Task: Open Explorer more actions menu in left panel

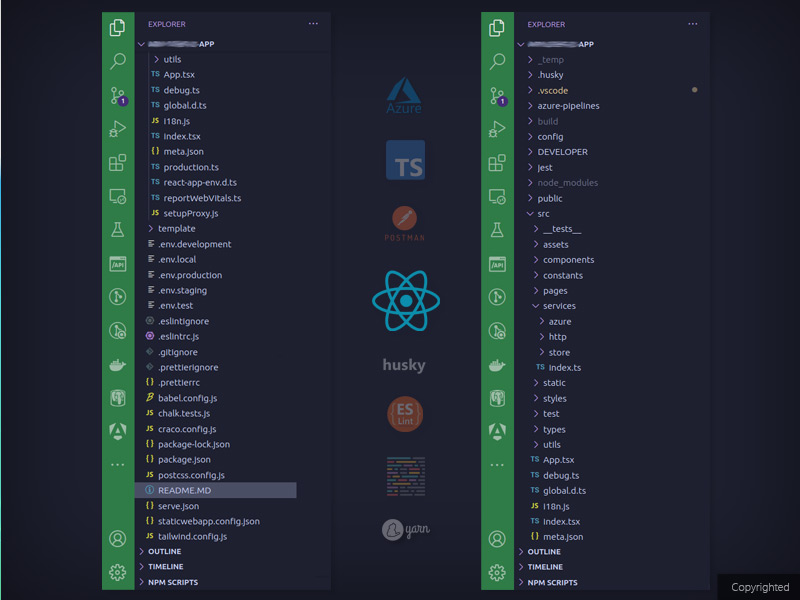Action: click(313, 23)
